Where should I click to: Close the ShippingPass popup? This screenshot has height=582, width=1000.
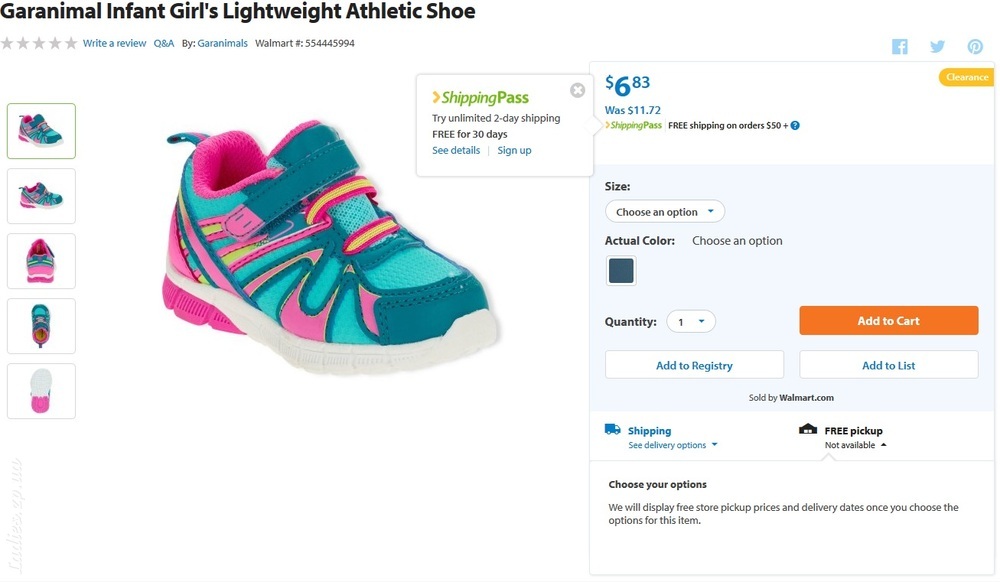pos(578,91)
